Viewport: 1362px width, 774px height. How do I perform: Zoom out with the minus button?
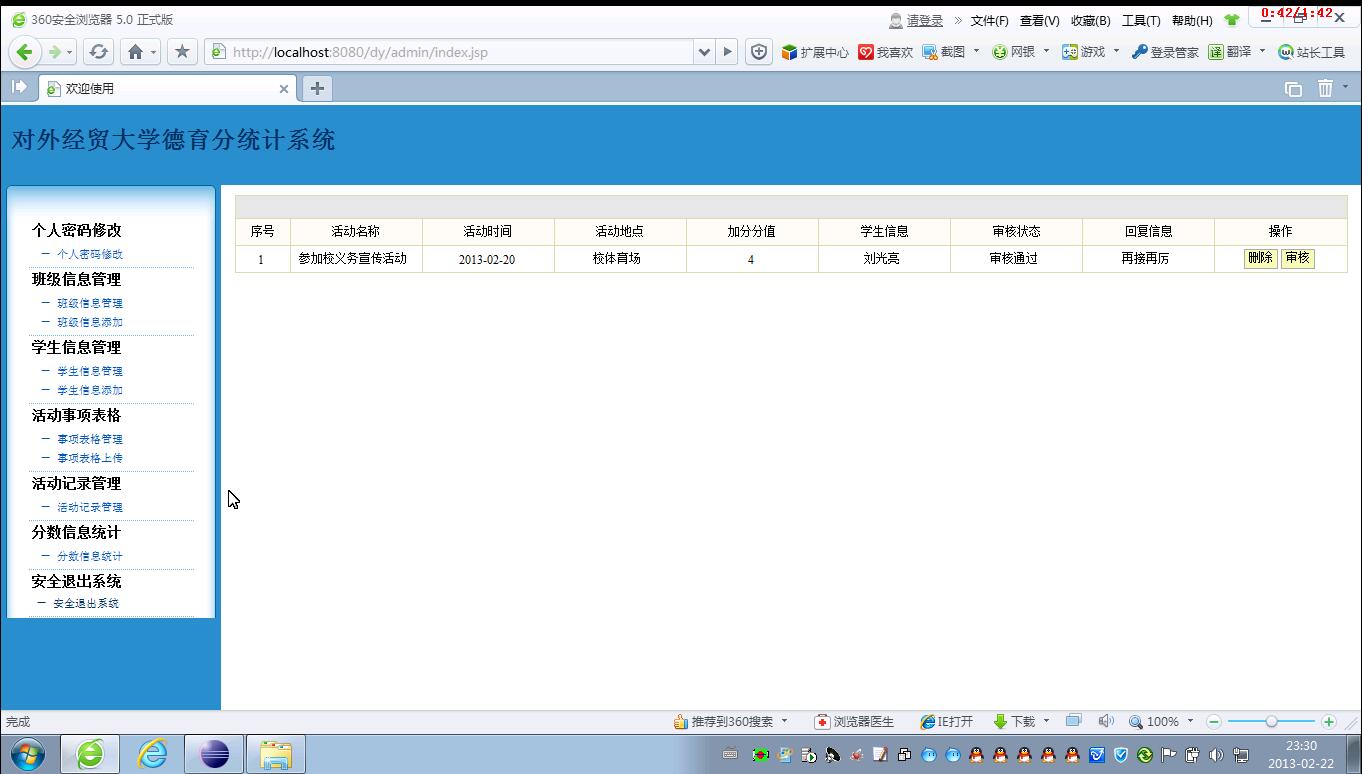point(1214,721)
